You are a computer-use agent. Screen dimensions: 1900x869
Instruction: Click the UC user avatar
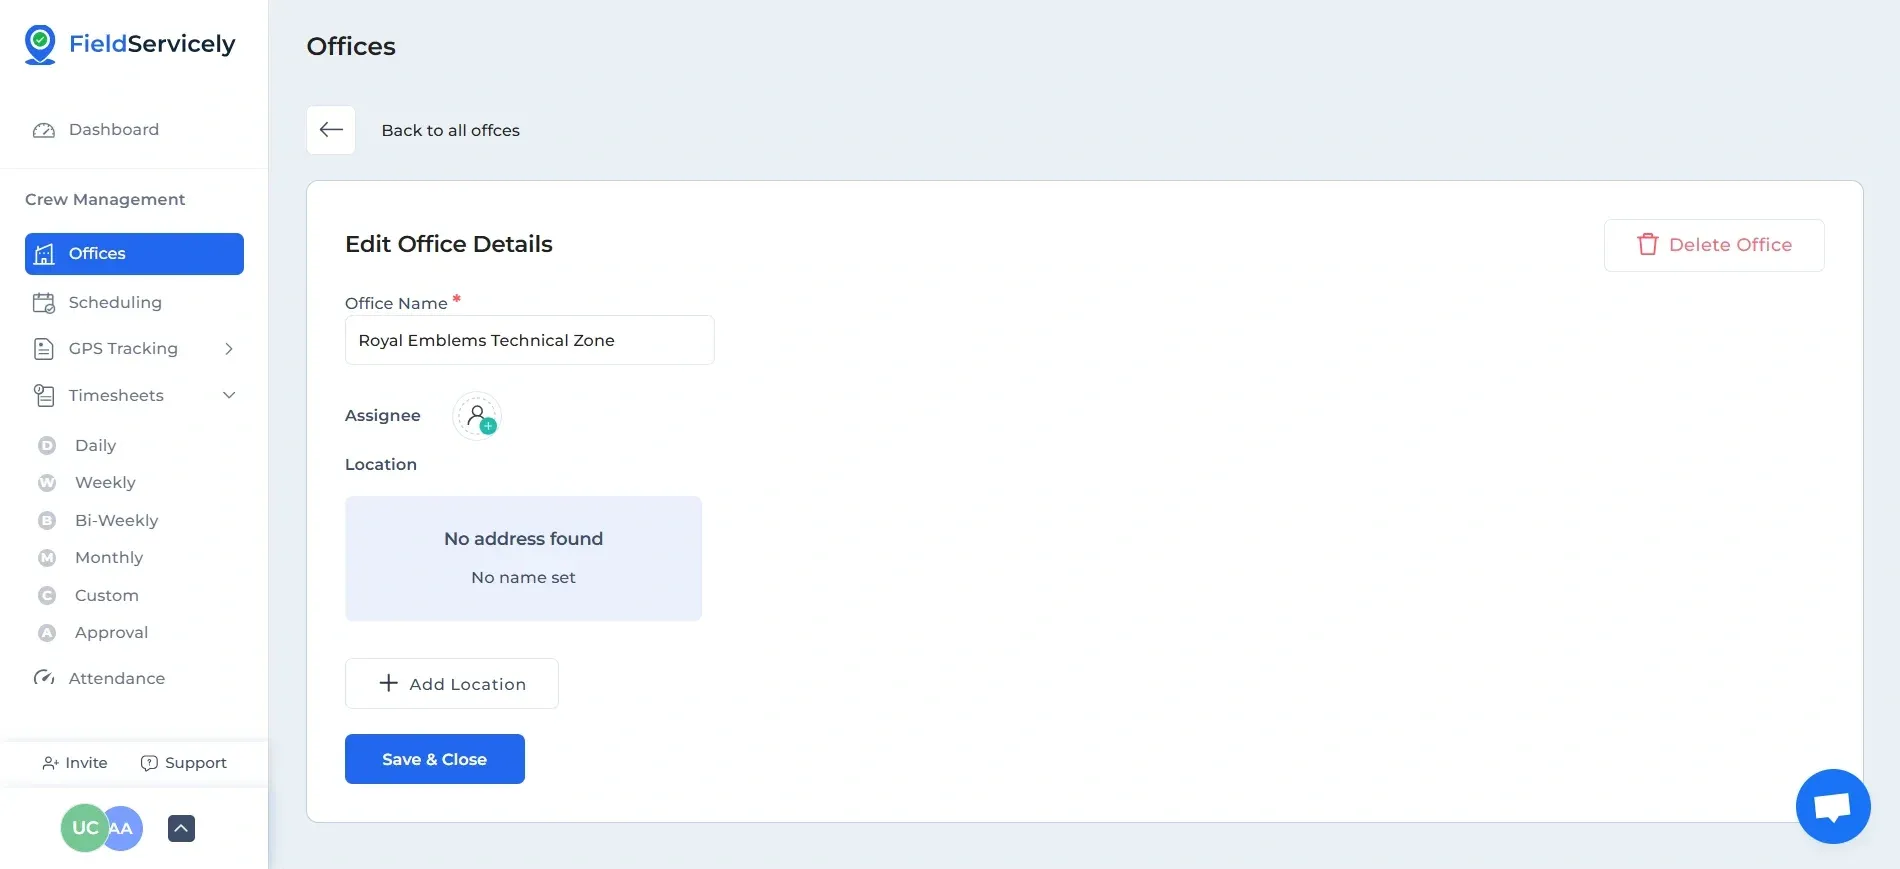pos(83,828)
